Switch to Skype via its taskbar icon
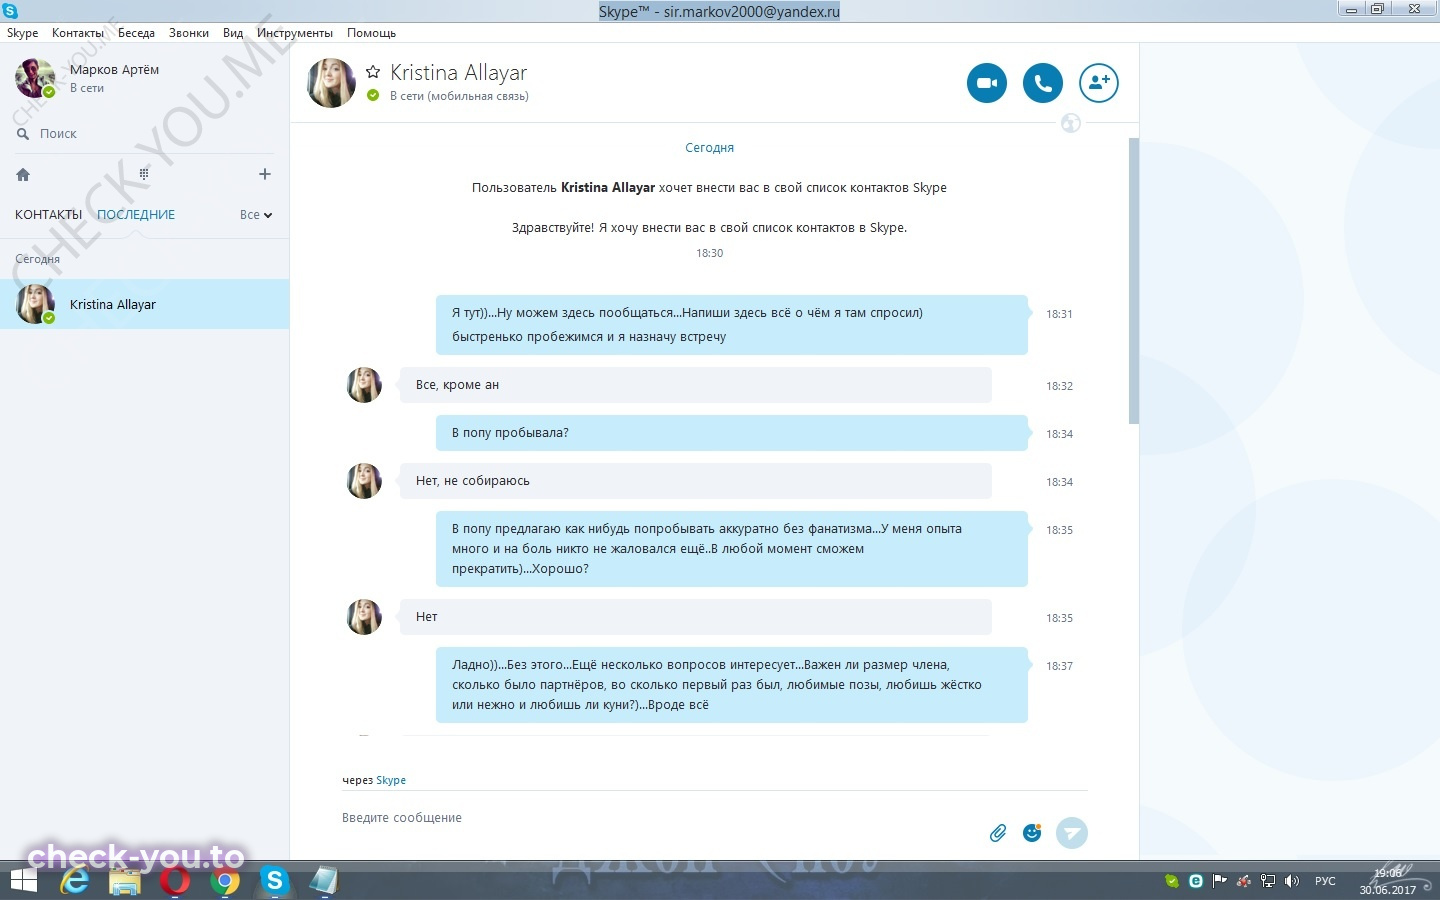Screen dimensions: 1440x900 [x=274, y=880]
